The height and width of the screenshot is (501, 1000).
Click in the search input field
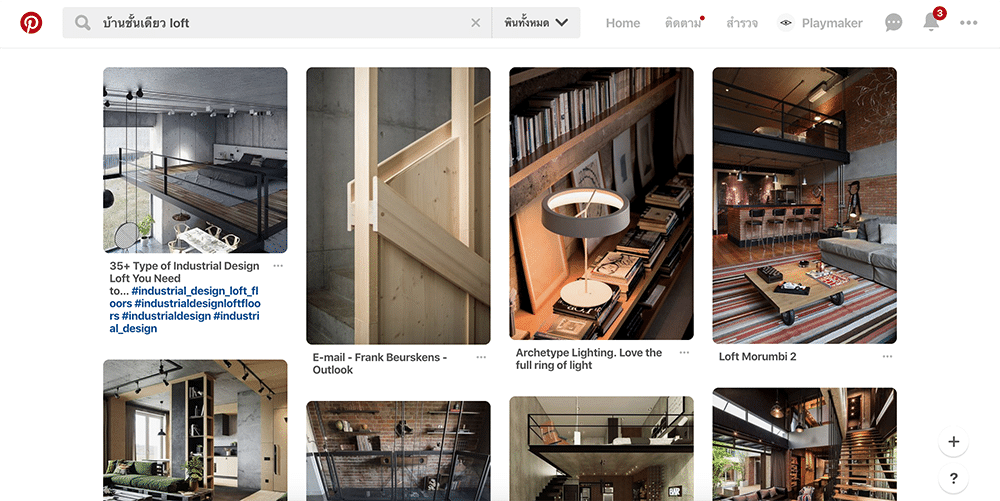tap(280, 23)
